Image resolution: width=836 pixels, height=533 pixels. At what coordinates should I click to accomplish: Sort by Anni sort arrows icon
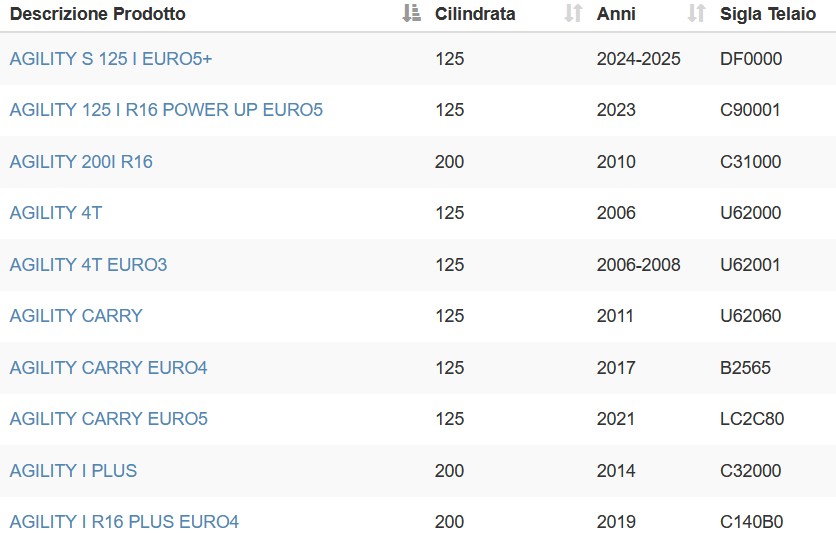(696, 13)
